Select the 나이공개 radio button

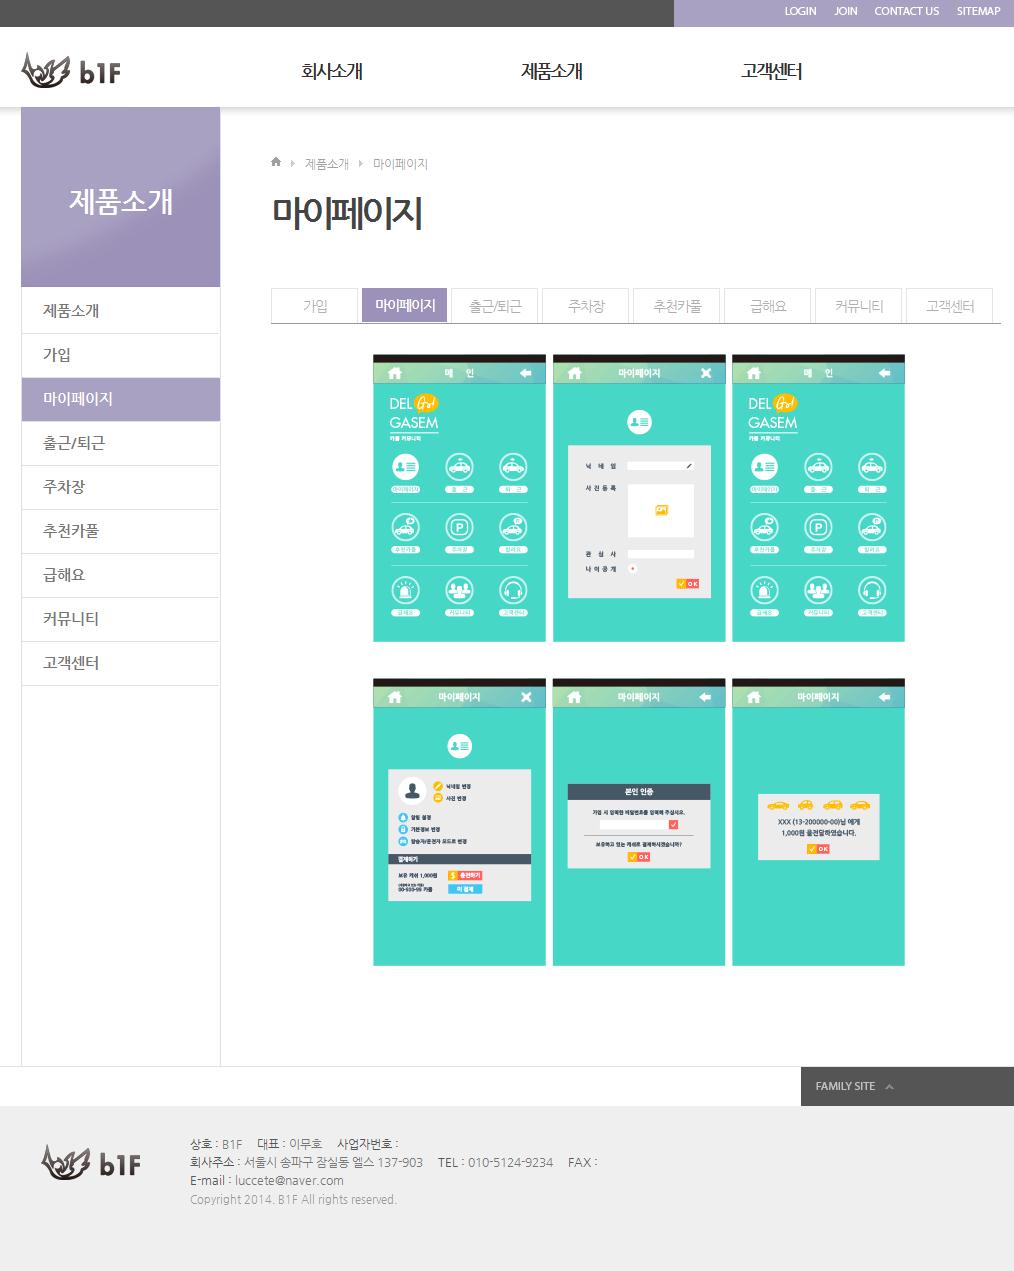point(632,568)
